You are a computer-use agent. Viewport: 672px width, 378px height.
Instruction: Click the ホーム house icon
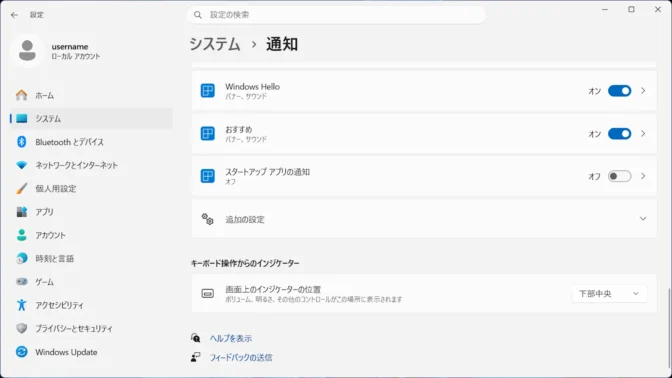coord(21,95)
